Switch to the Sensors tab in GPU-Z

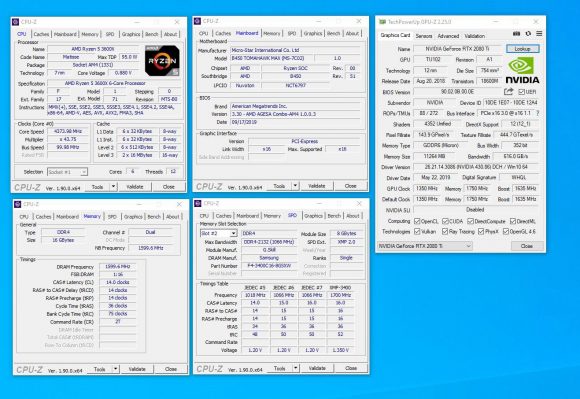[424, 36]
